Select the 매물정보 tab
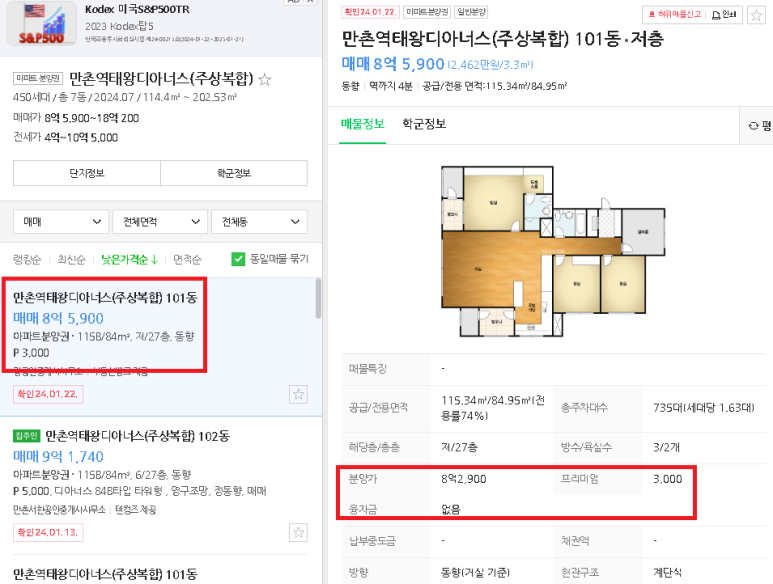Viewport: 773px width, 584px height. coord(362,124)
